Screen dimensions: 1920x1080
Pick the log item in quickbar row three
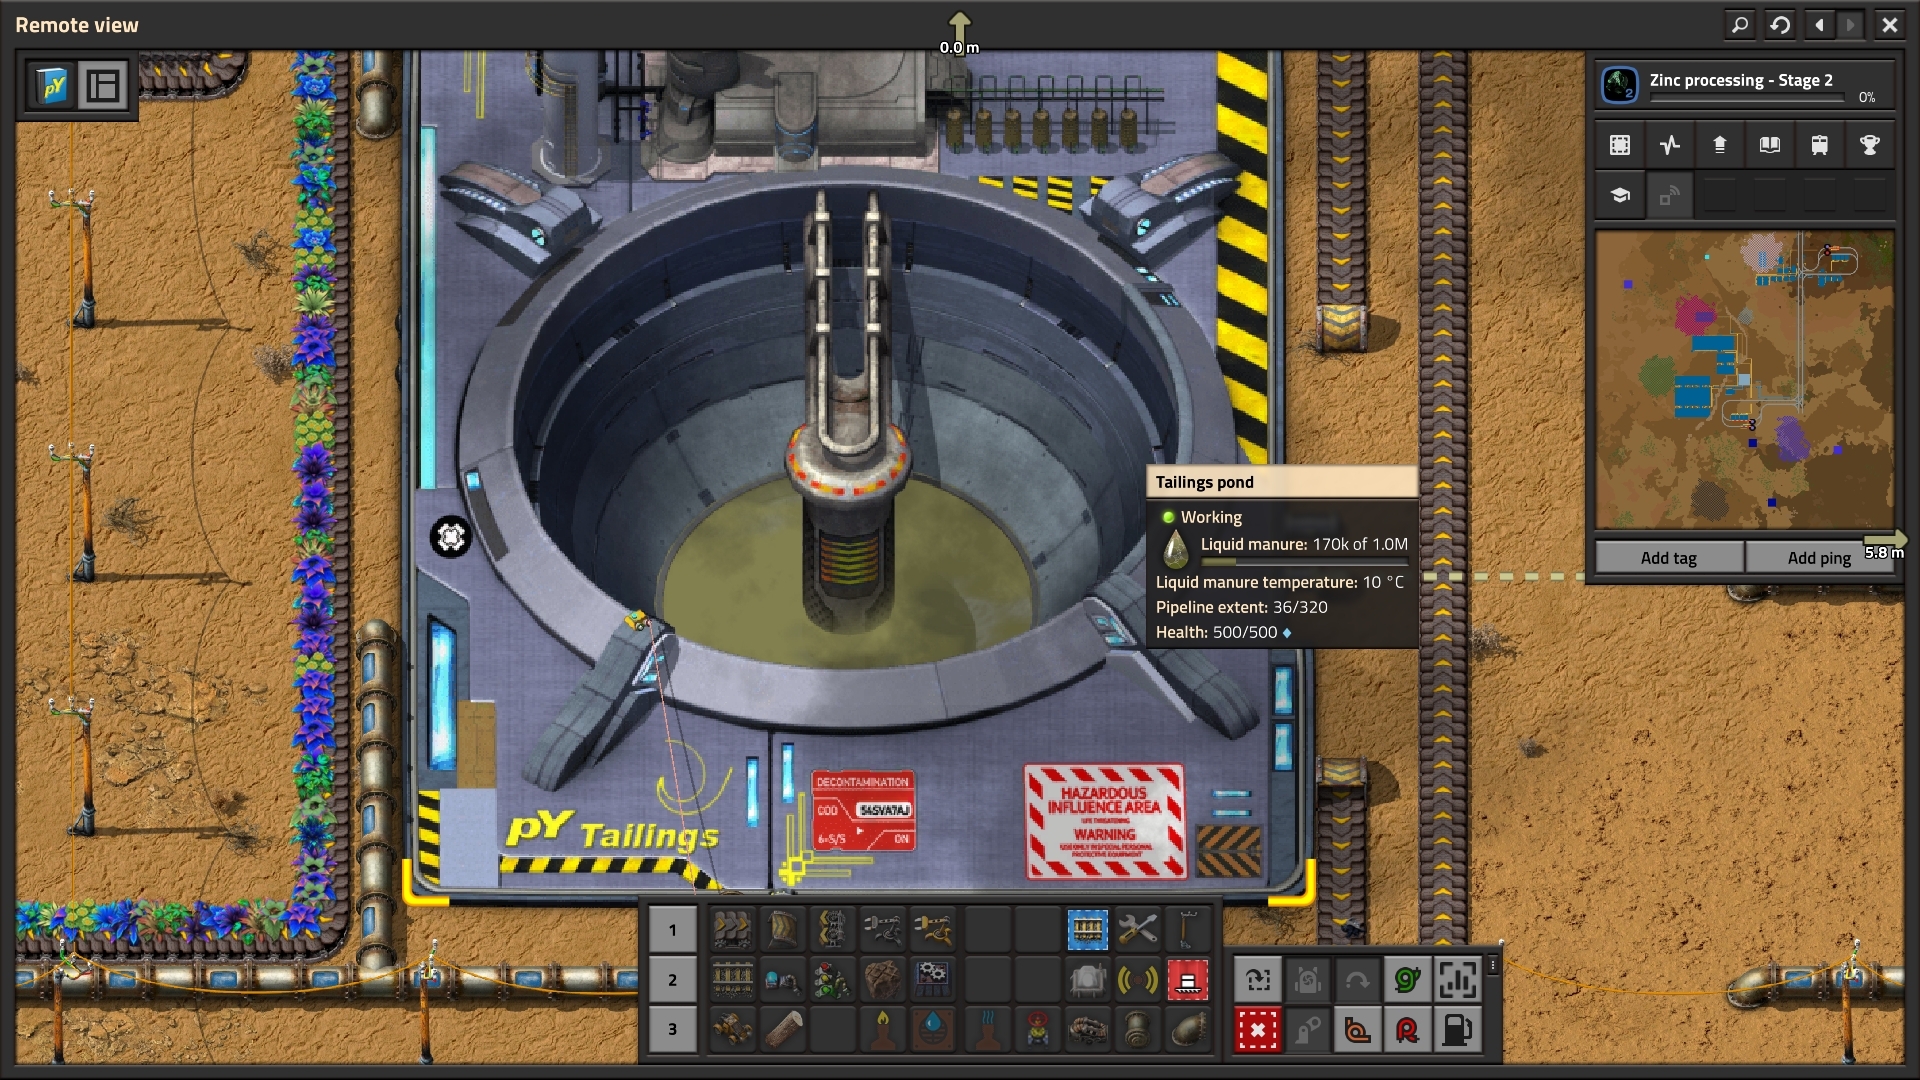(783, 1029)
